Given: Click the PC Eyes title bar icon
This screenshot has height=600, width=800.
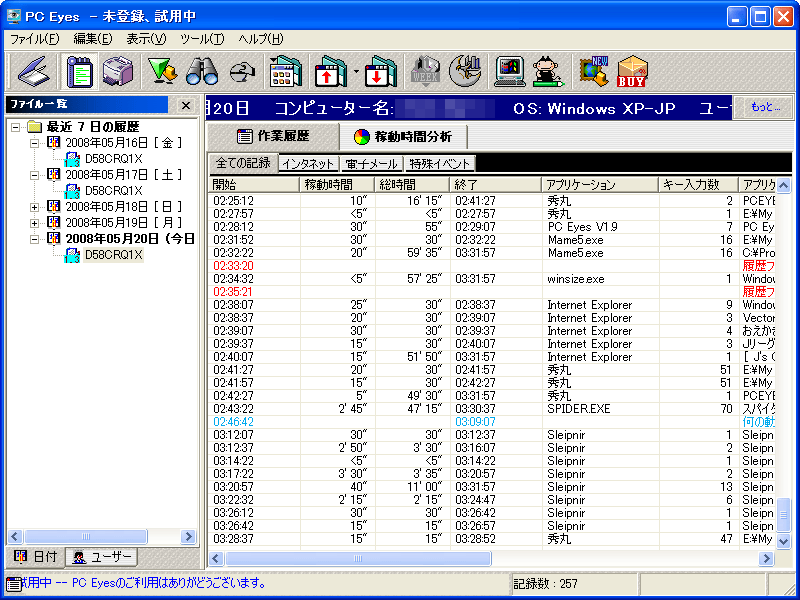Looking at the screenshot, I should (14, 16).
